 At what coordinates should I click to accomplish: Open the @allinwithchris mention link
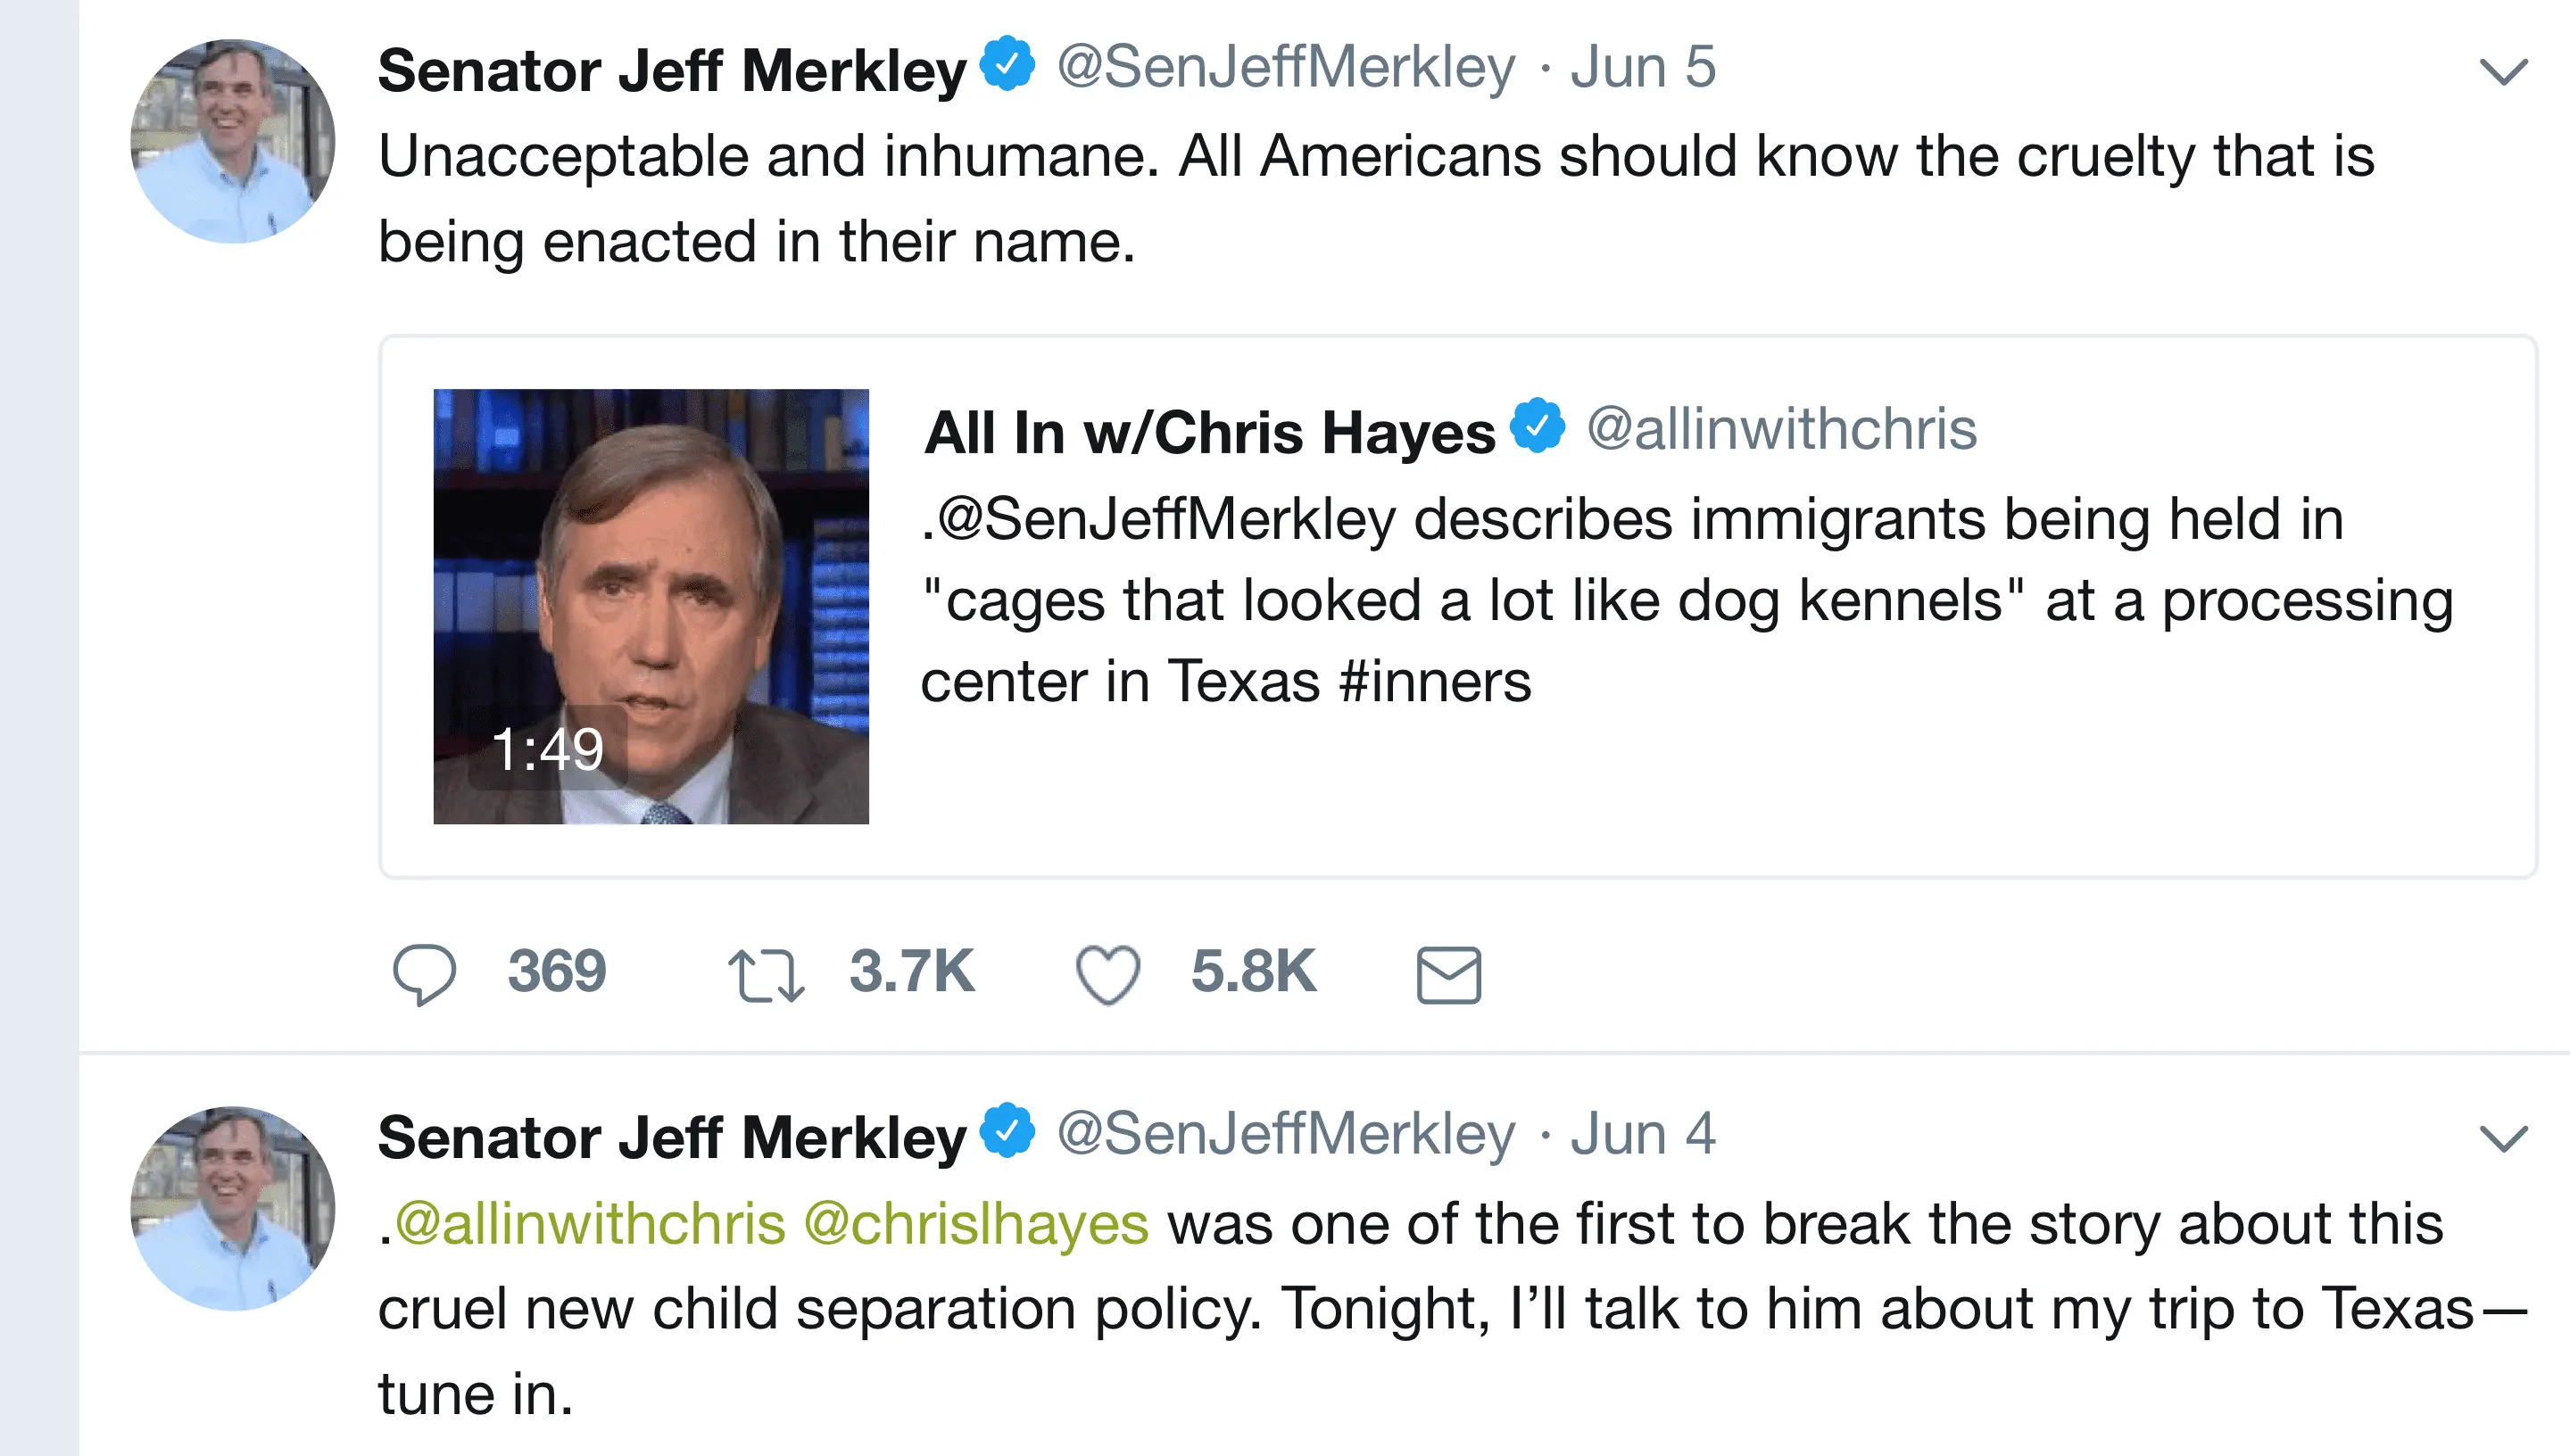[x=590, y=1224]
